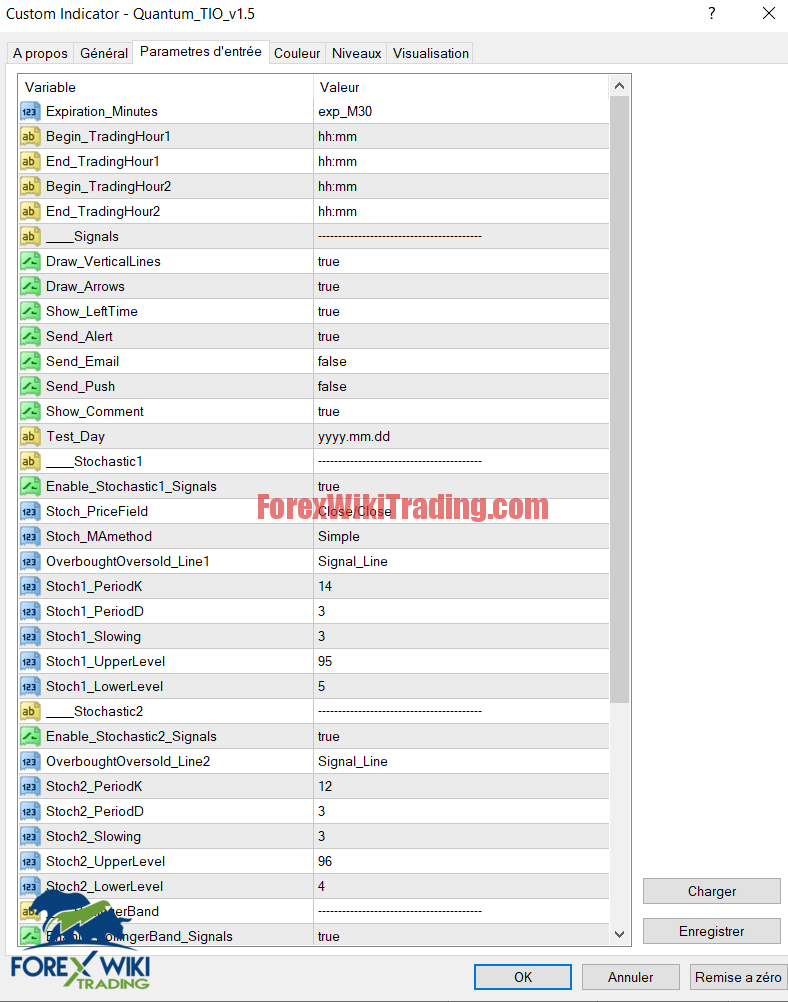The image size is (788, 1002).
Task: Click the Stoch_PriceField integer type icon
Action: (30, 511)
